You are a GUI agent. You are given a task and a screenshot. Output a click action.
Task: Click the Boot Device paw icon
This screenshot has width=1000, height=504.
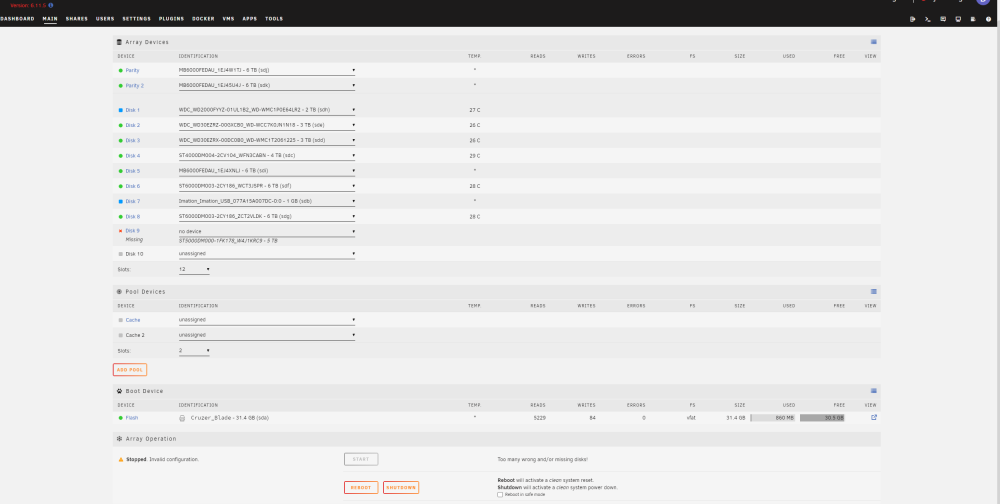tap(119, 391)
